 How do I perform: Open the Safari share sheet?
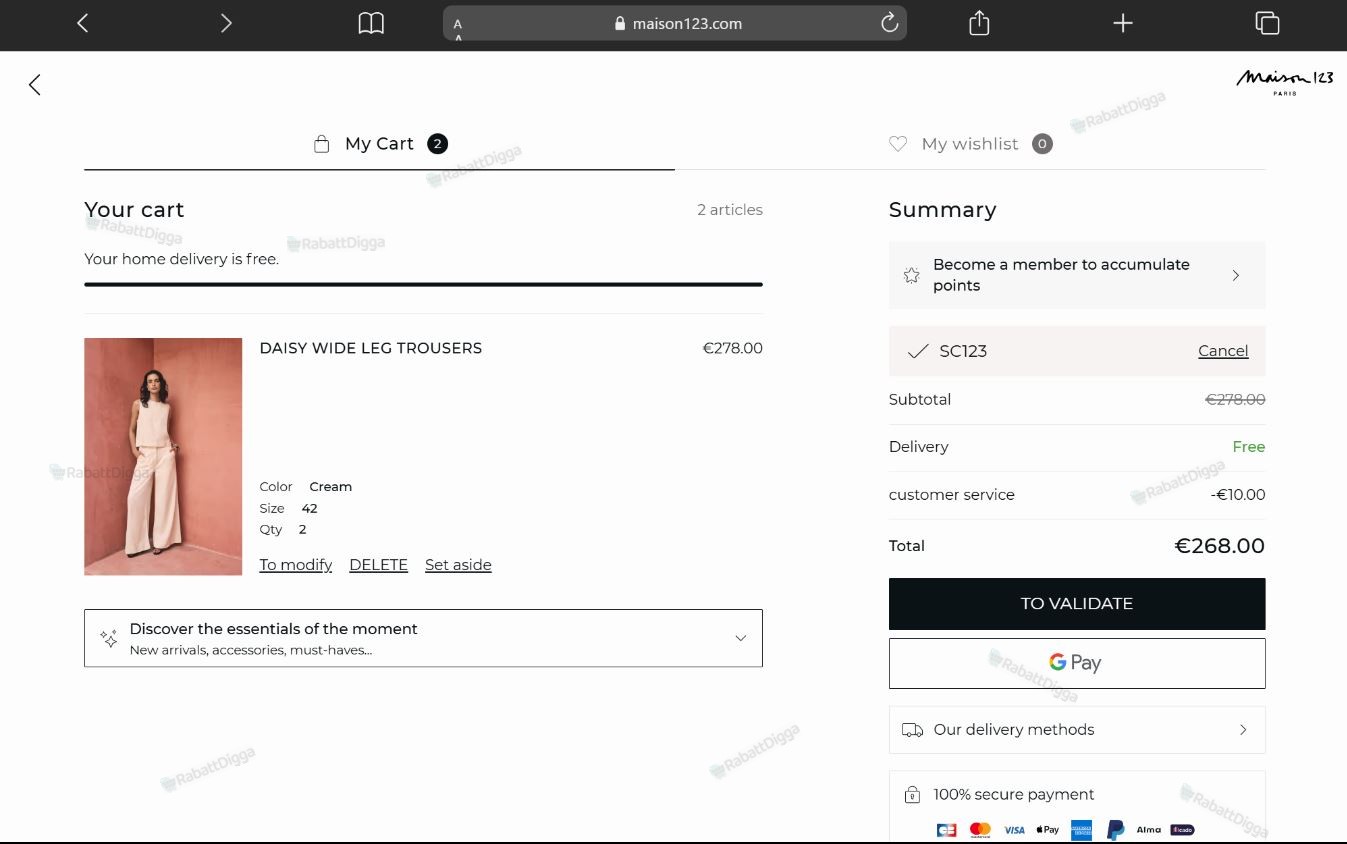979,23
